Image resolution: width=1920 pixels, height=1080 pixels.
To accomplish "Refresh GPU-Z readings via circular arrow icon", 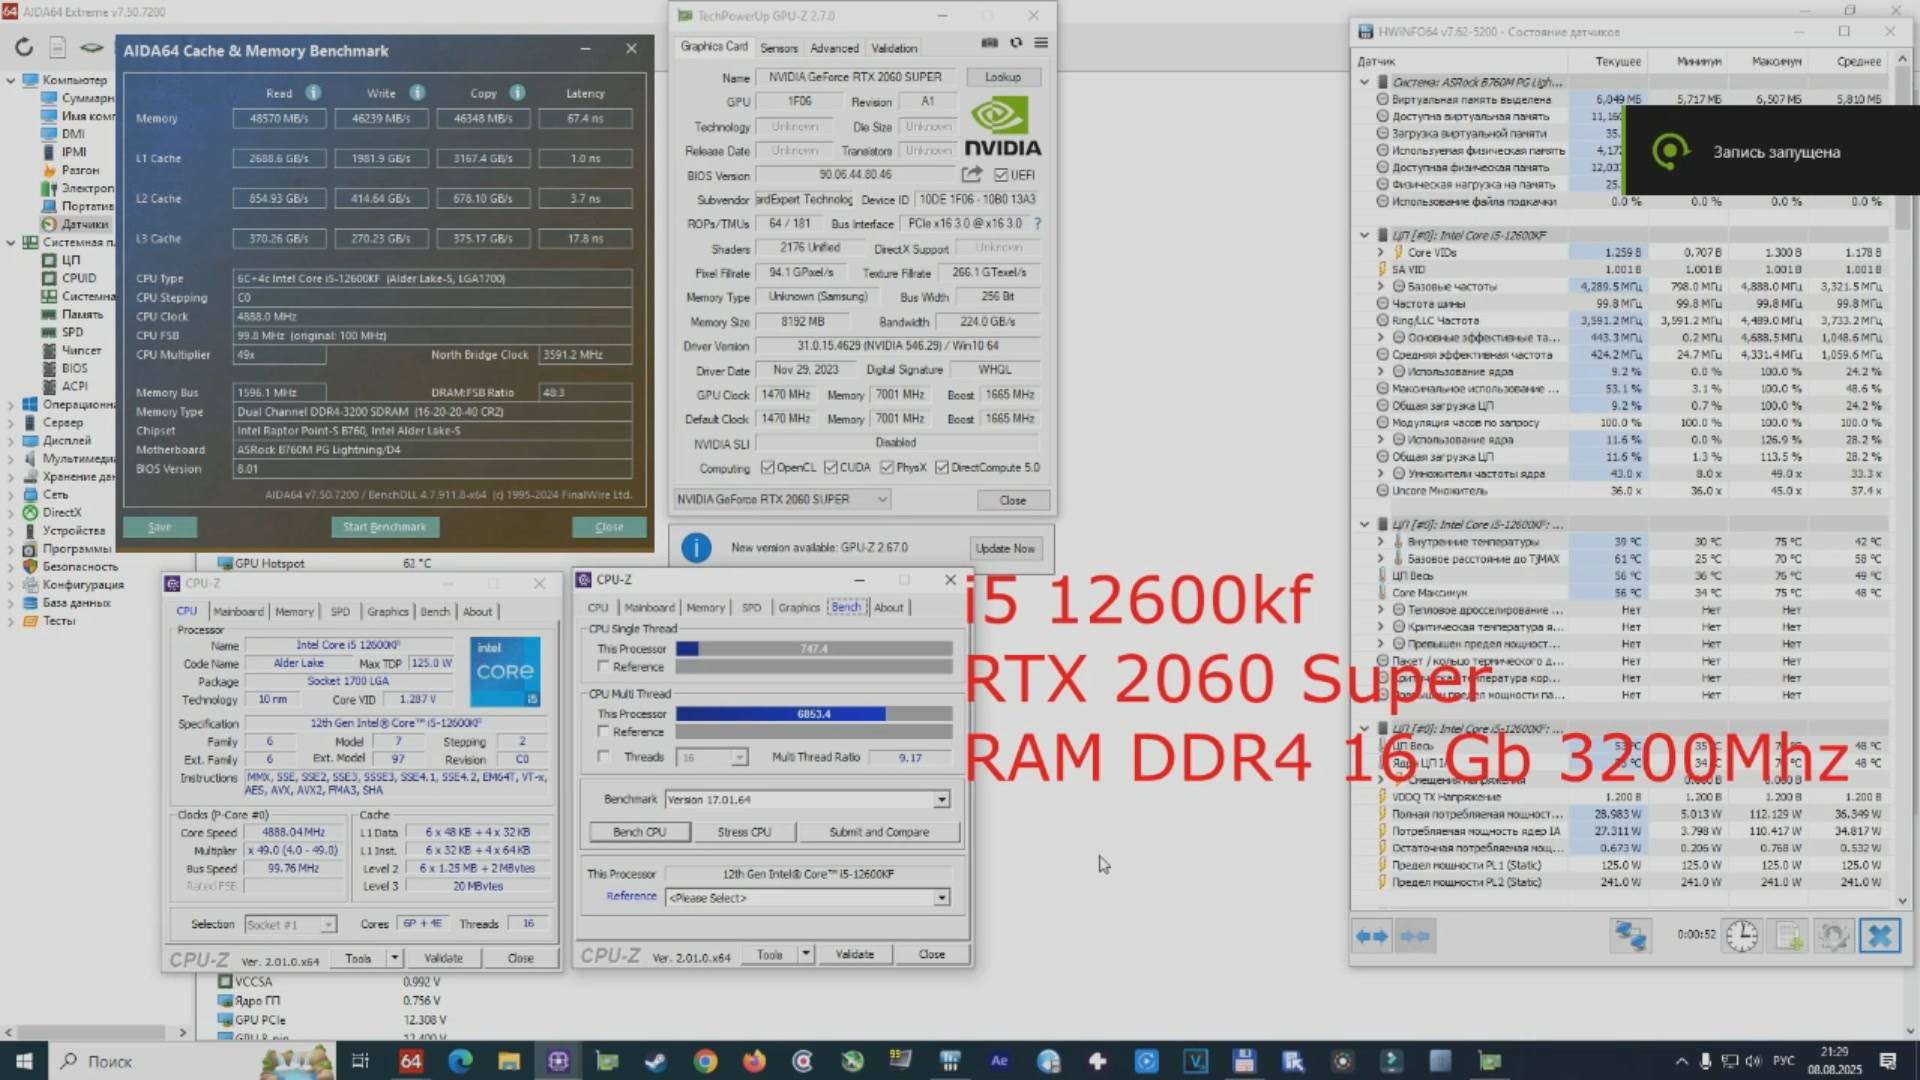I will click(x=1015, y=43).
